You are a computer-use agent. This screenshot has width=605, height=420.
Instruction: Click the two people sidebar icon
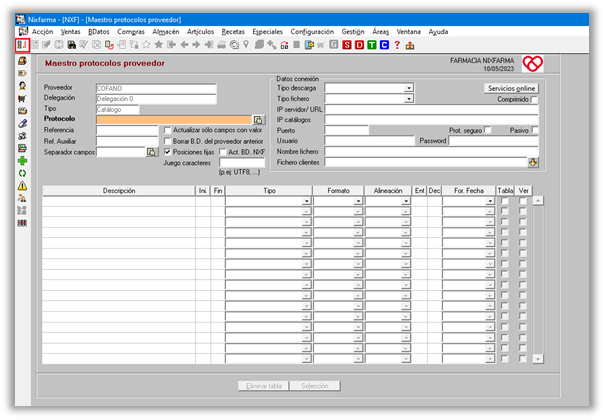pyautogui.click(x=22, y=198)
